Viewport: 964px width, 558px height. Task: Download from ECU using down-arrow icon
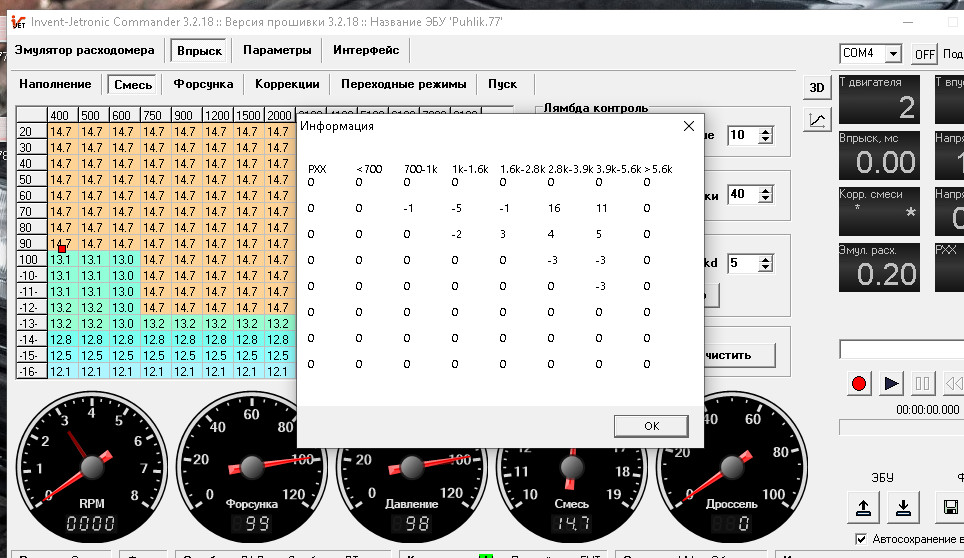903,507
